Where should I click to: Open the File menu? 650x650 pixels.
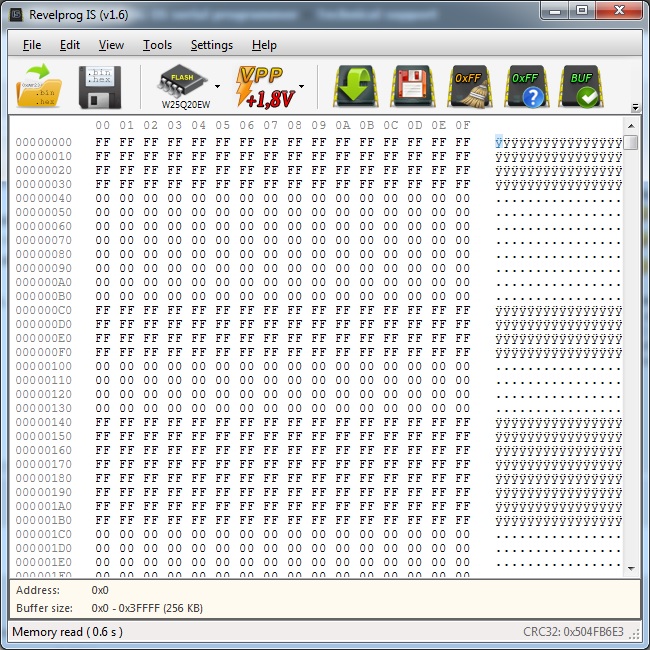pos(32,45)
